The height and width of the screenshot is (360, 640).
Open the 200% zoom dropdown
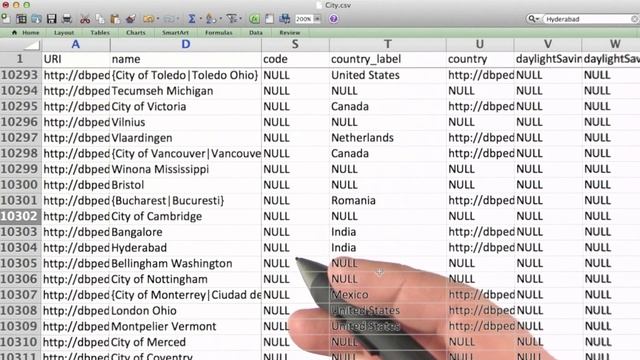317,19
